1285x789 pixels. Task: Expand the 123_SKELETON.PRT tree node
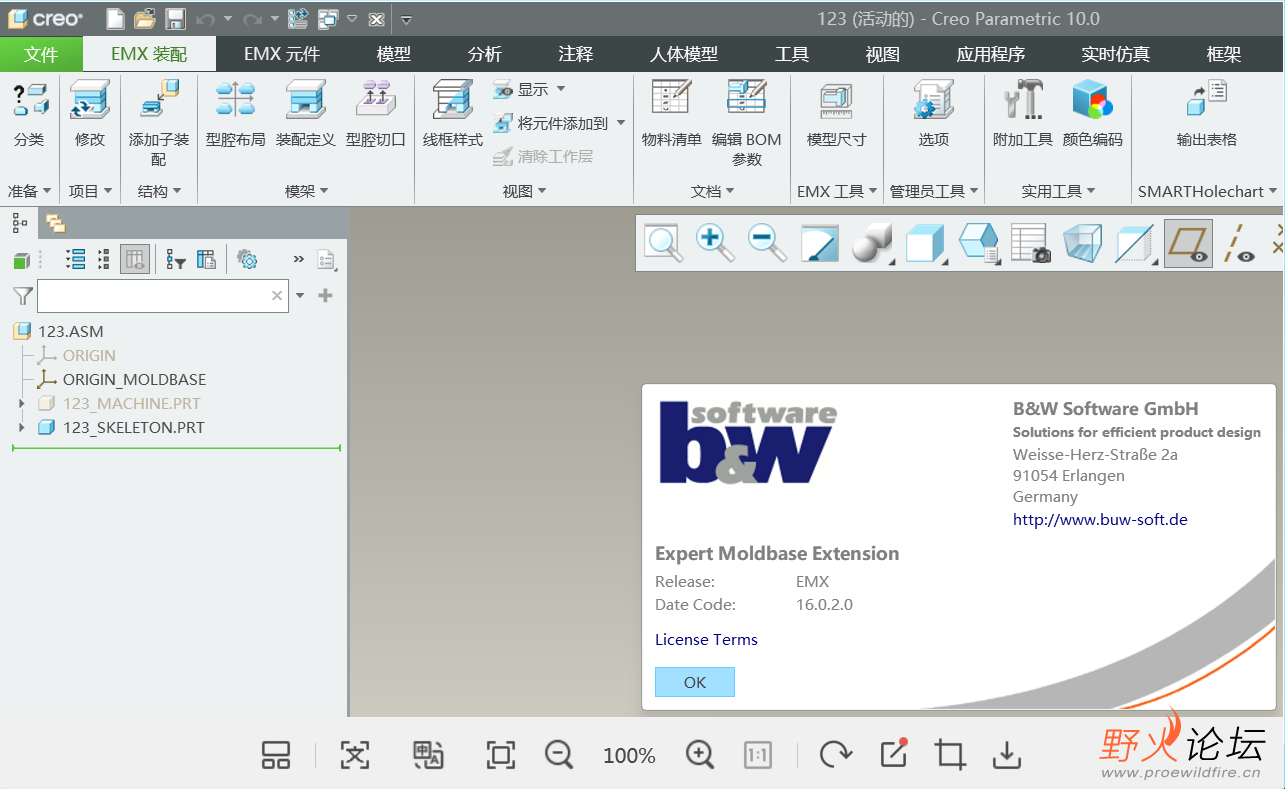pos(21,427)
